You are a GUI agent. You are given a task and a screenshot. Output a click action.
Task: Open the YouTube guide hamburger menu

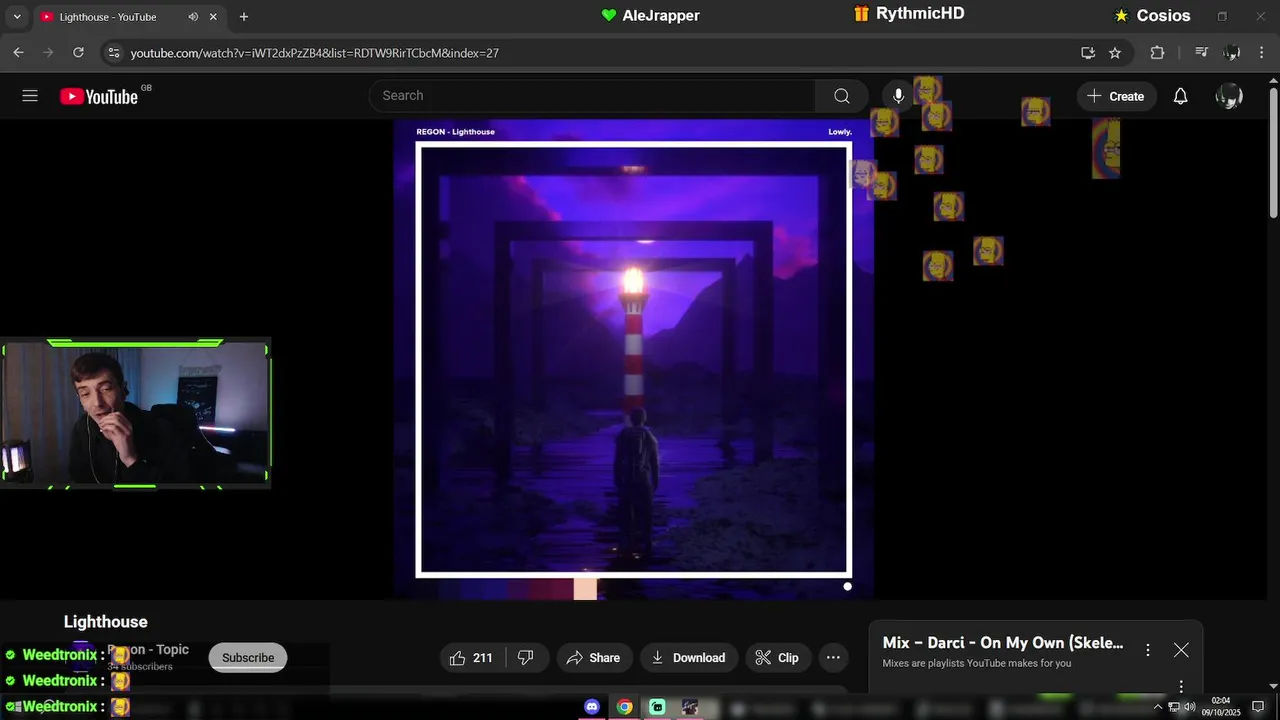pyautogui.click(x=30, y=96)
